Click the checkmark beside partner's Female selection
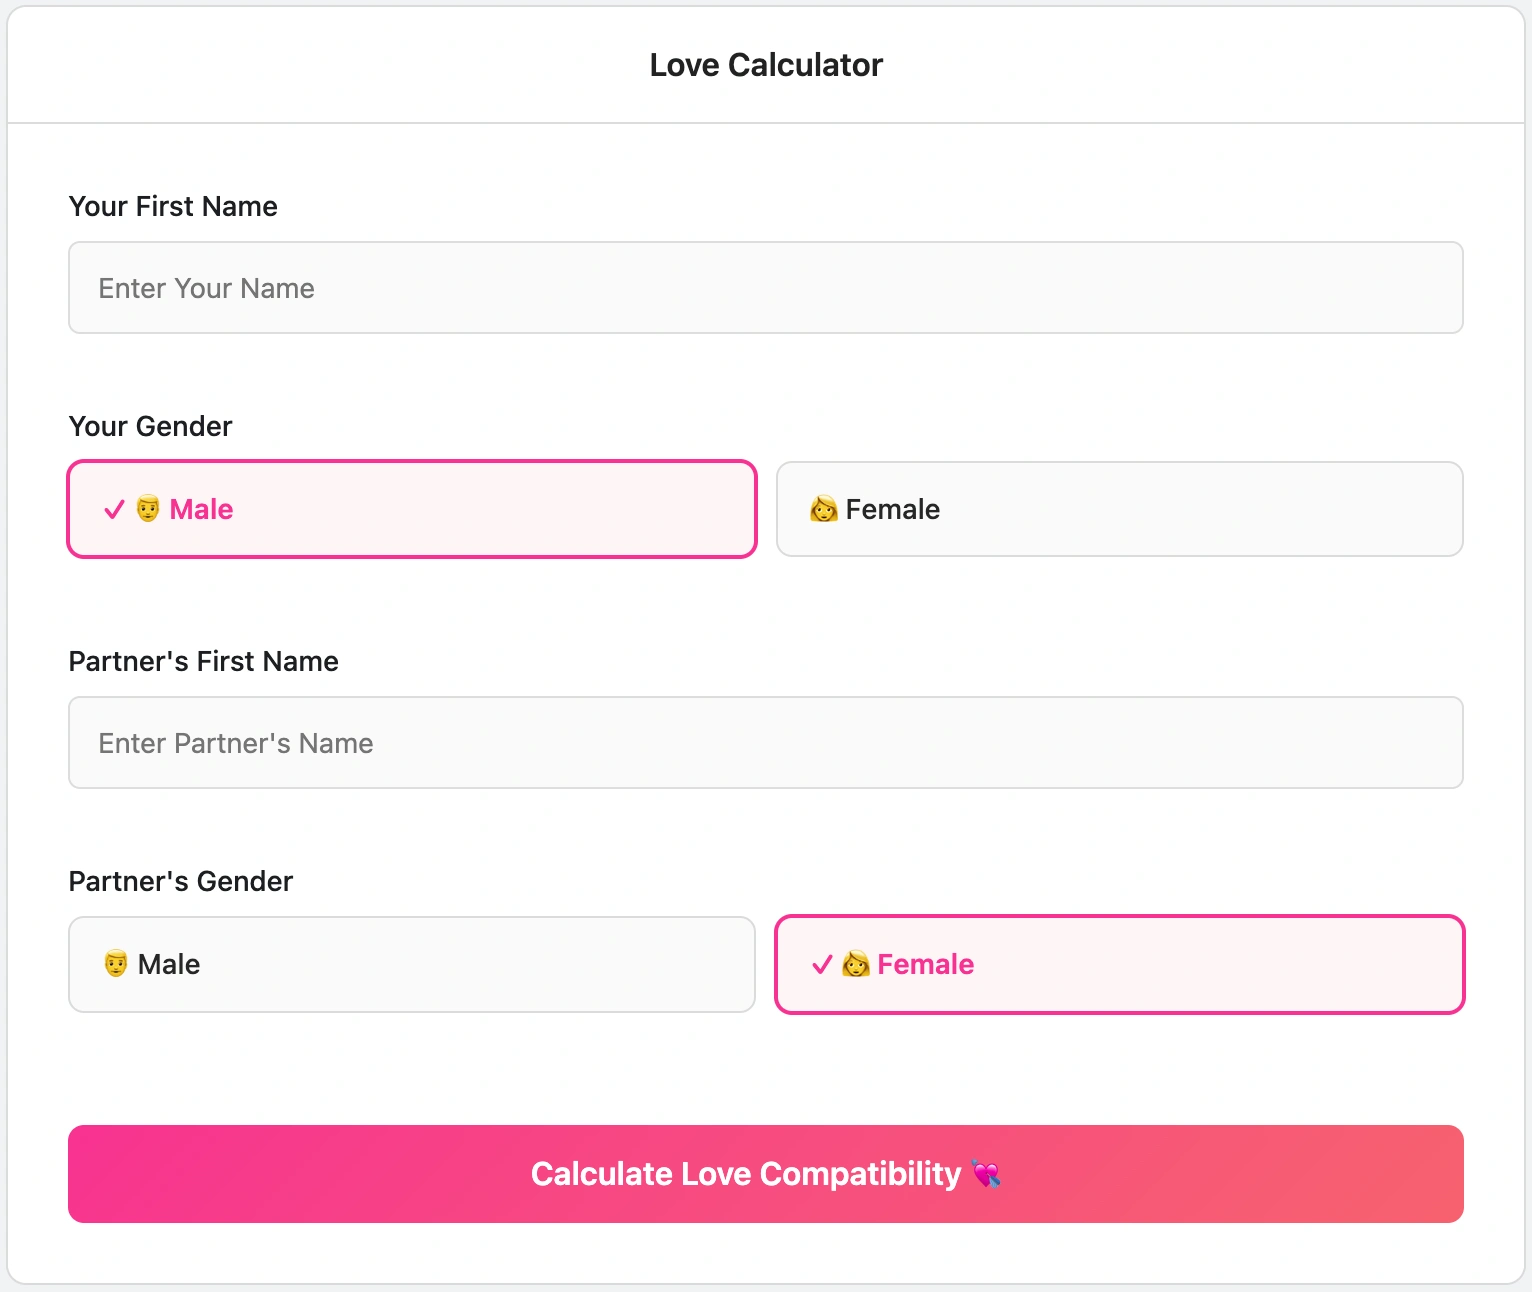 (x=822, y=964)
